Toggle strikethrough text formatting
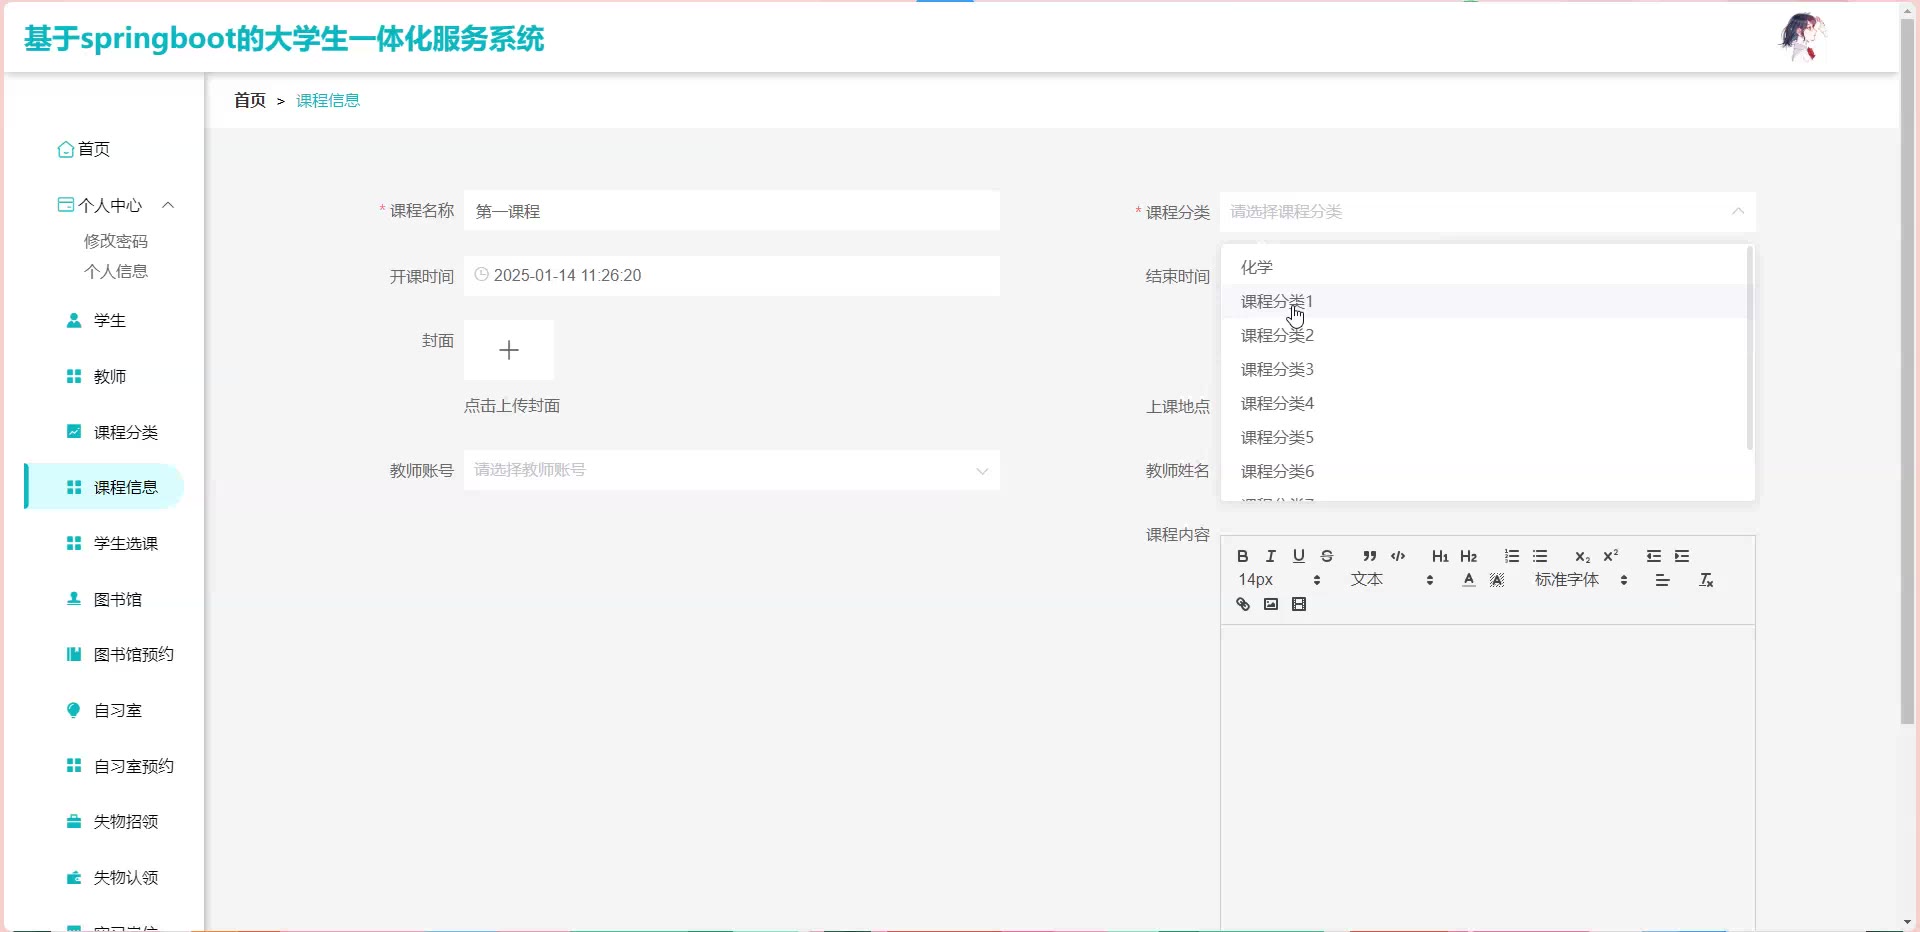This screenshot has width=1920, height=932. click(1327, 556)
